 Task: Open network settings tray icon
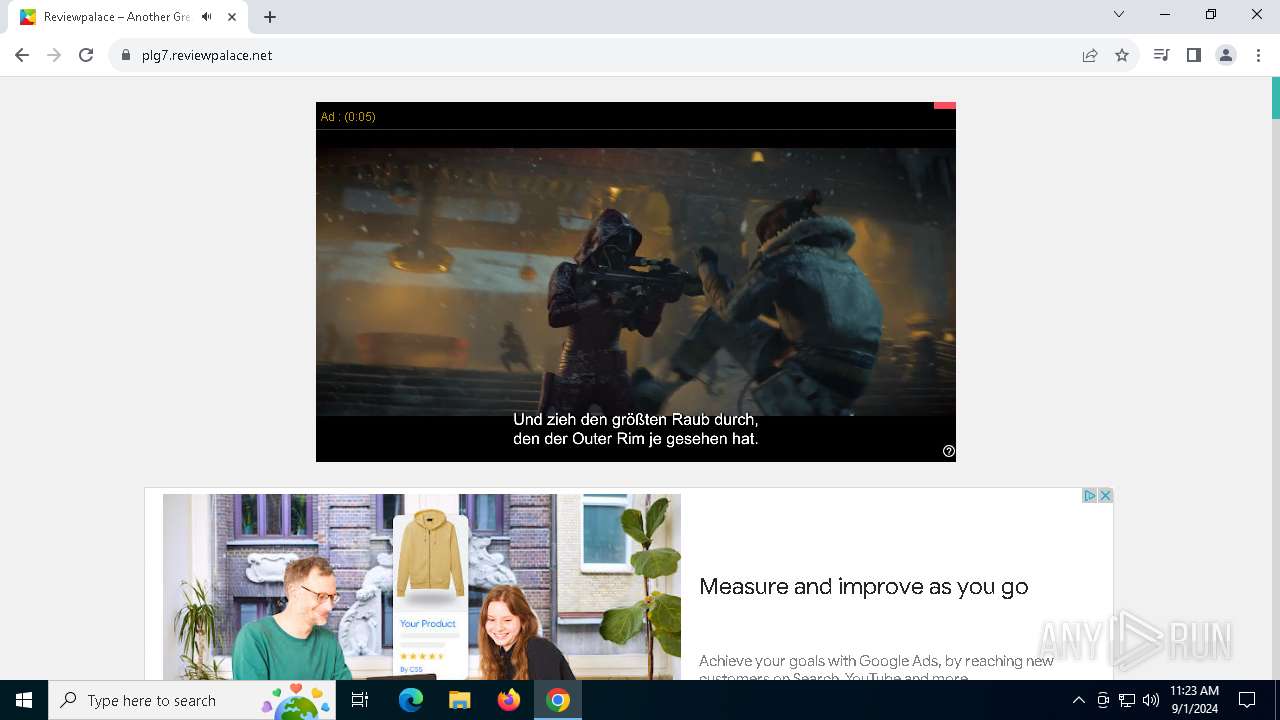click(1127, 700)
